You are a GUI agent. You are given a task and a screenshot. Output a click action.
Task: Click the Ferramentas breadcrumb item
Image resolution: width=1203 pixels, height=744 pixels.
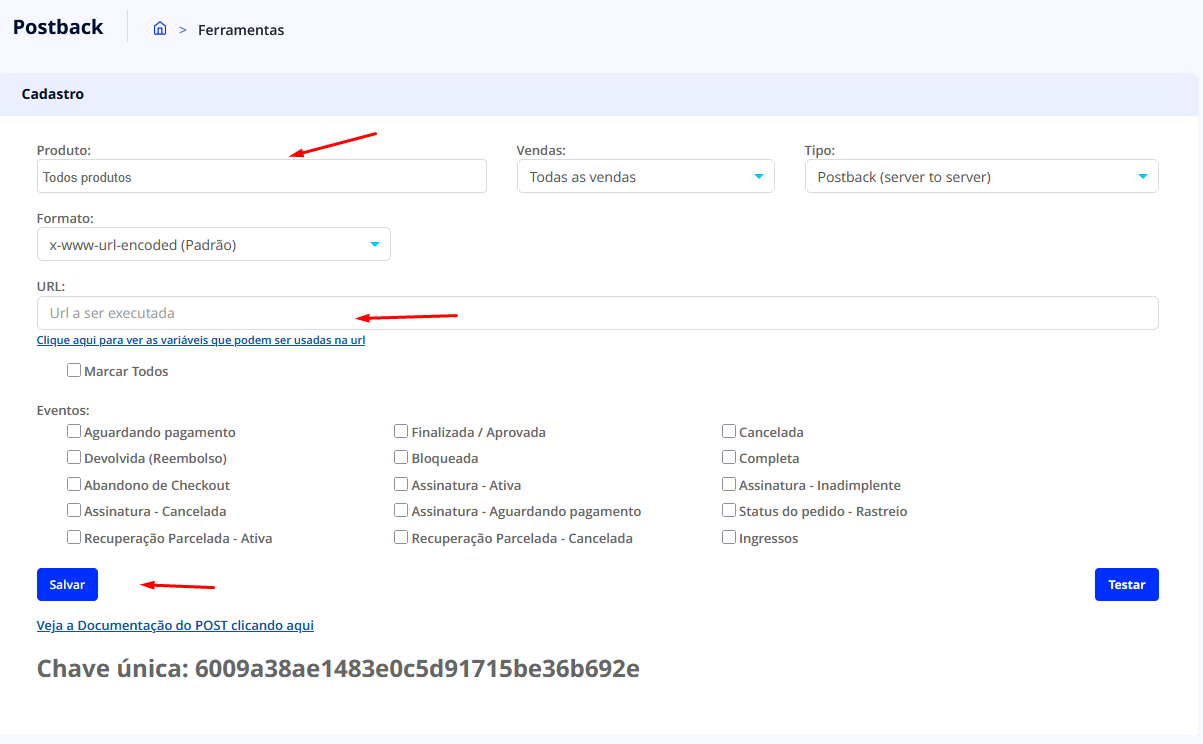[x=241, y=30]
